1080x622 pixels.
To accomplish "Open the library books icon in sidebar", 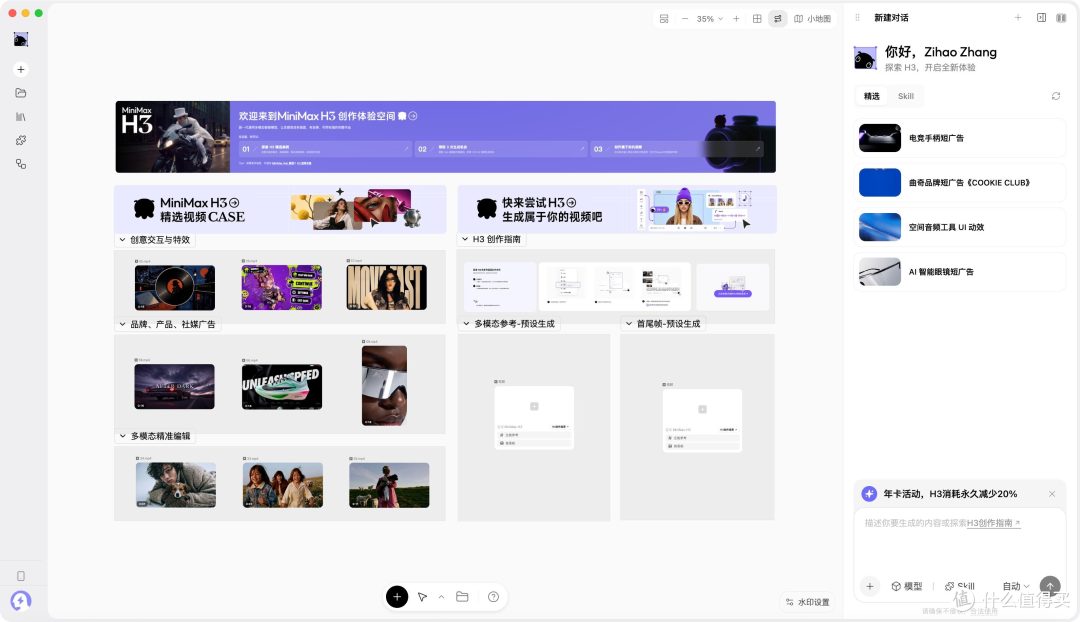I will pos(21,117).
